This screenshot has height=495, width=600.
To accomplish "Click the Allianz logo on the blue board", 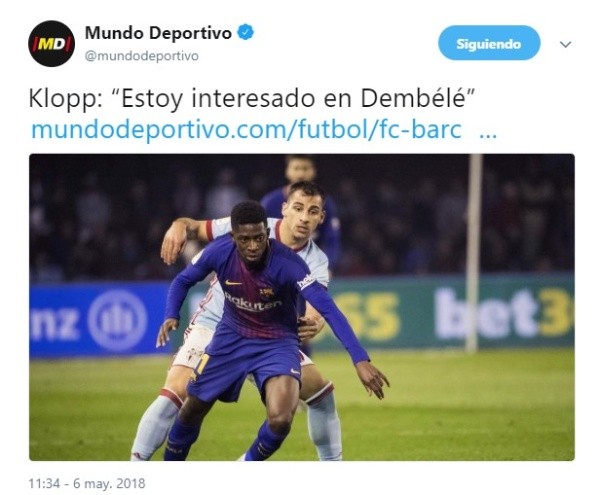I will point(117,320).
